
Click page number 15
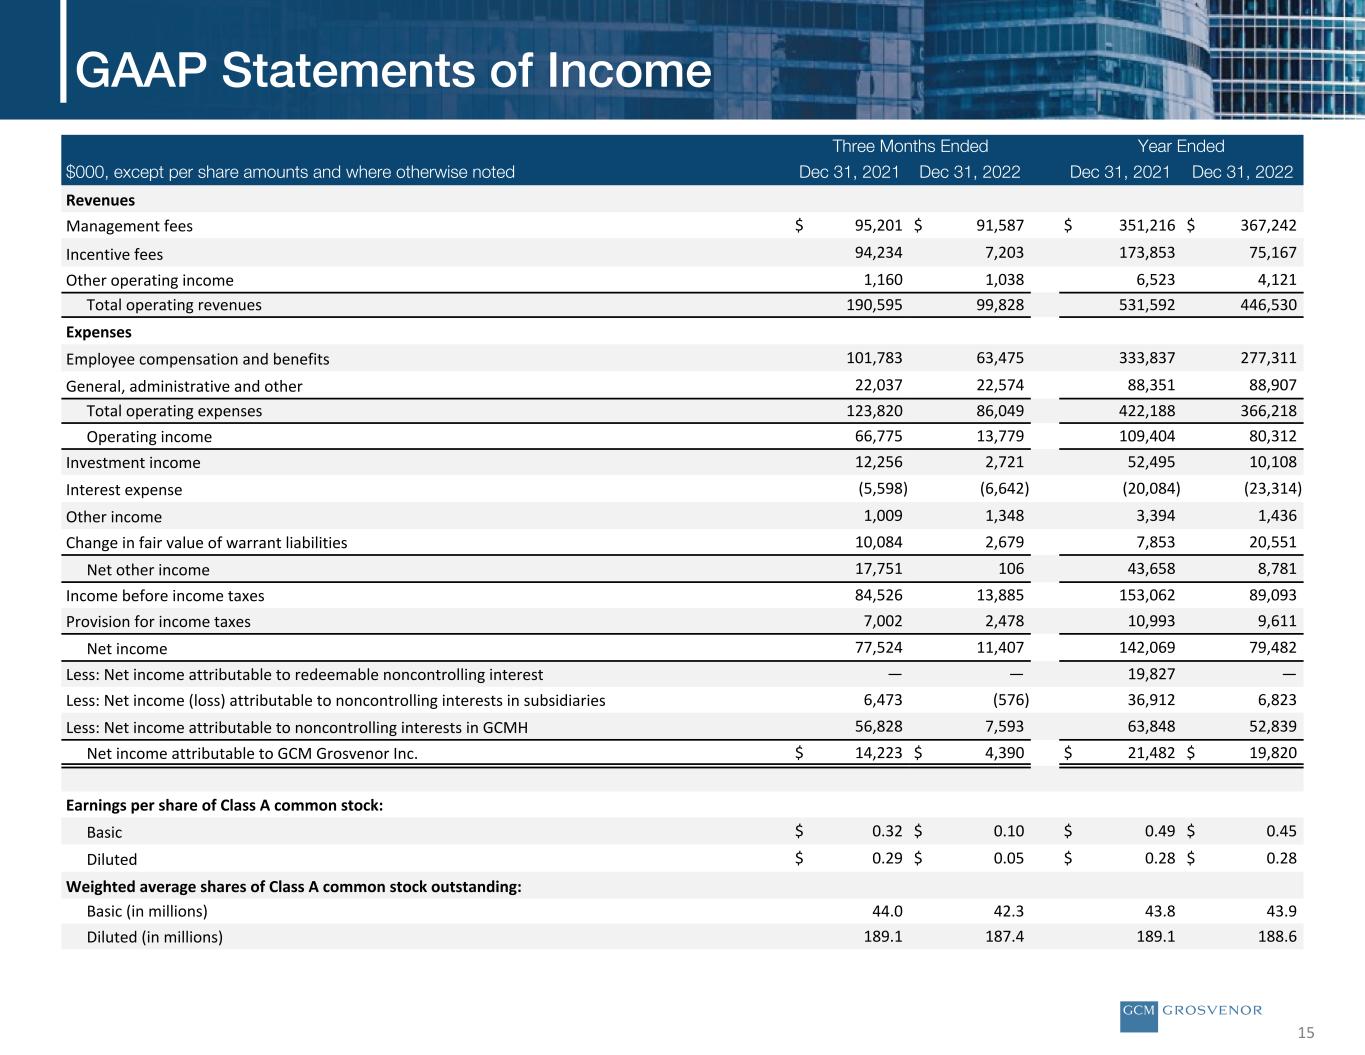pyautogui.click(x=1306, y=1033)
